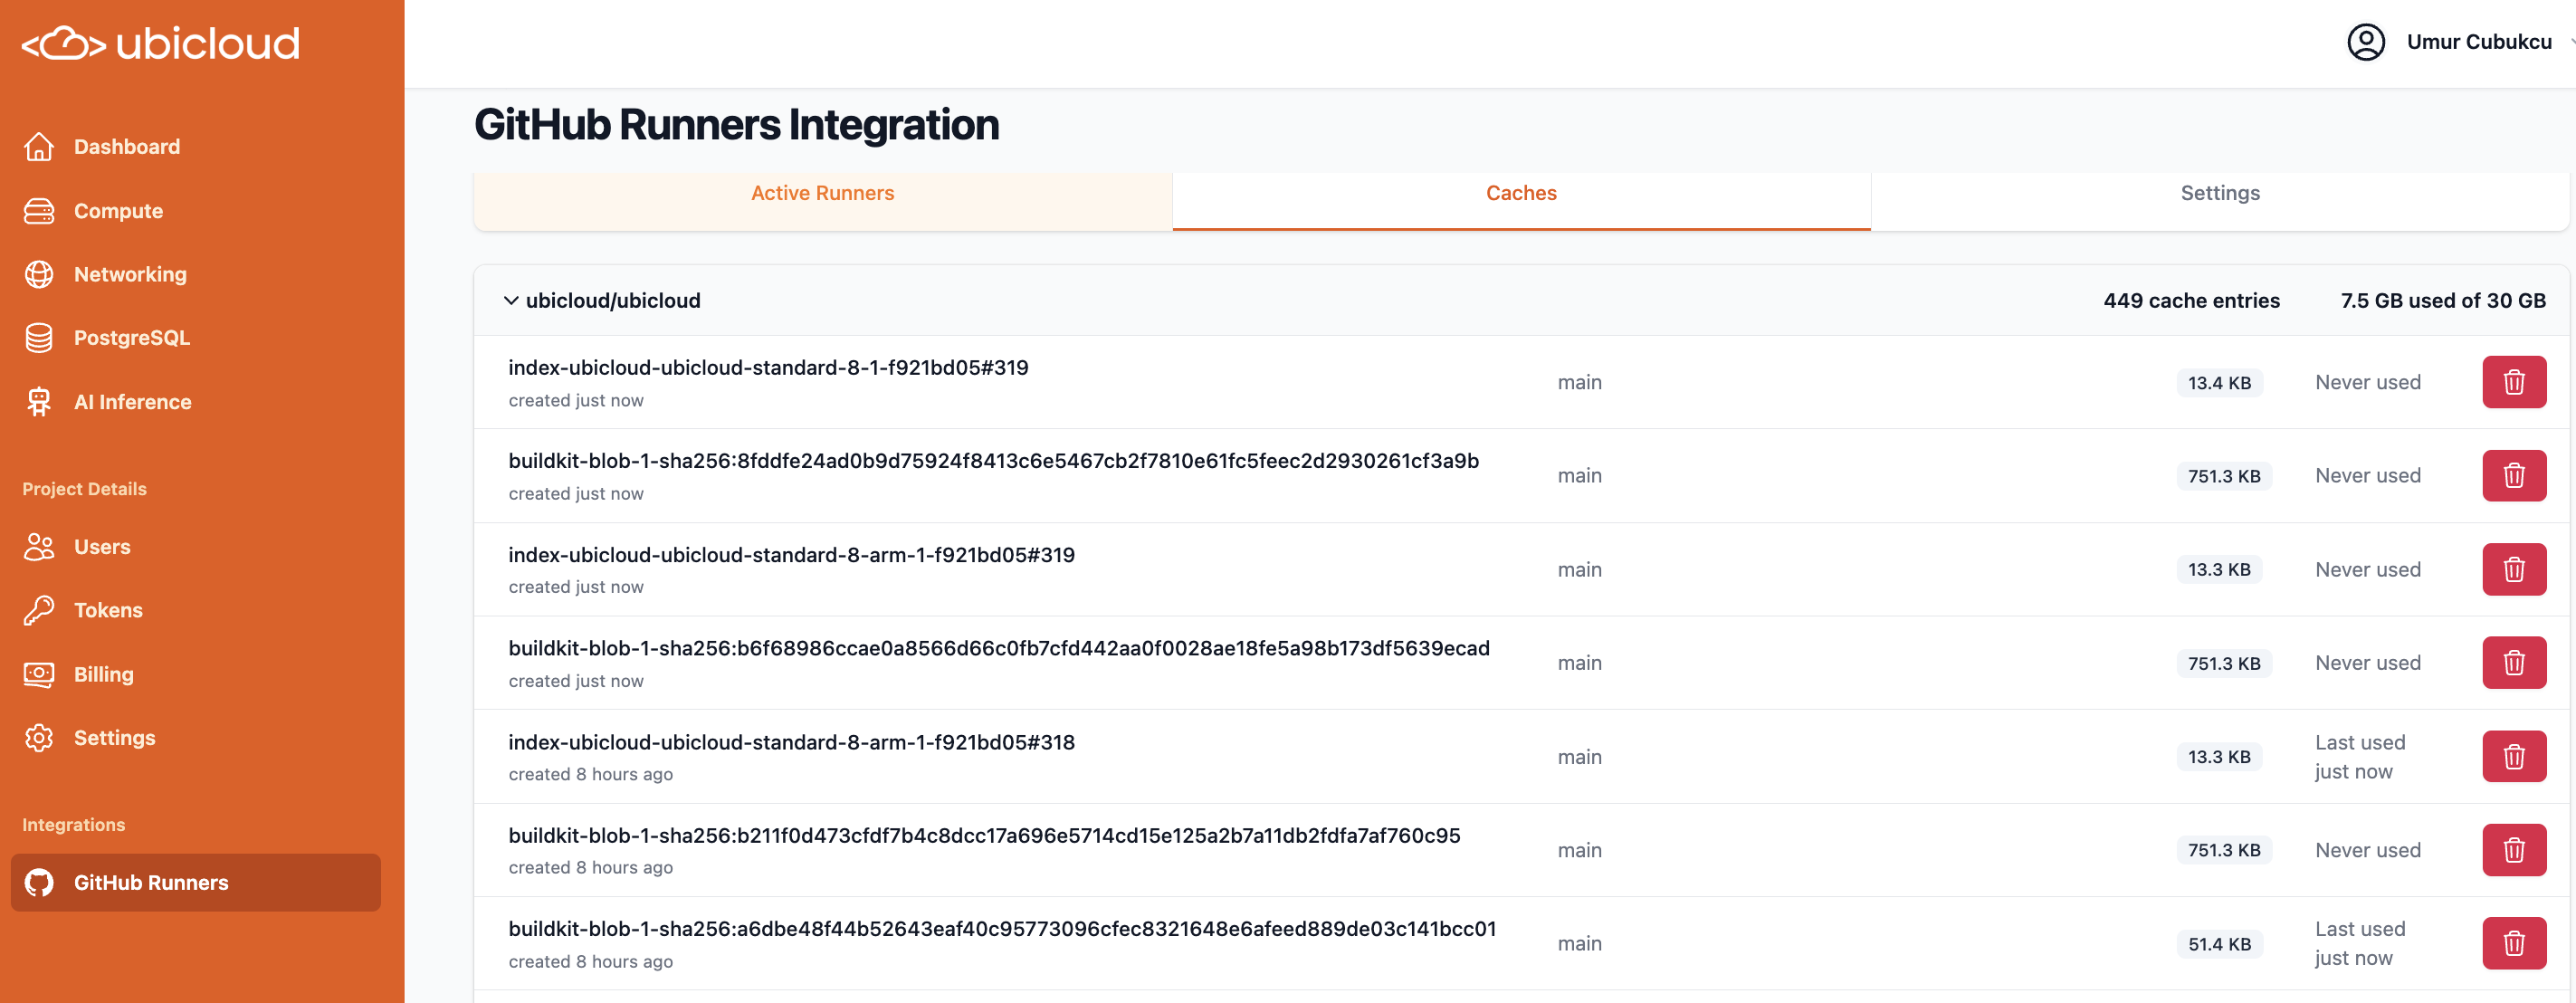Select GitHub Runners integration

(195, 882)
